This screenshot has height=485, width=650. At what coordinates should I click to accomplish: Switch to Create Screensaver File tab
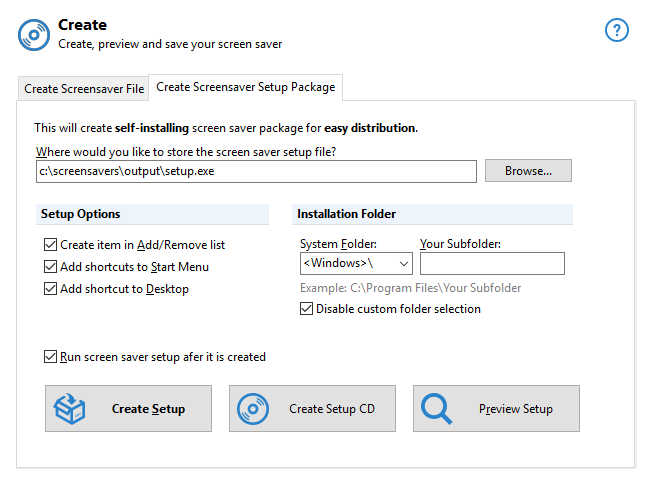(x=84, y=89)
